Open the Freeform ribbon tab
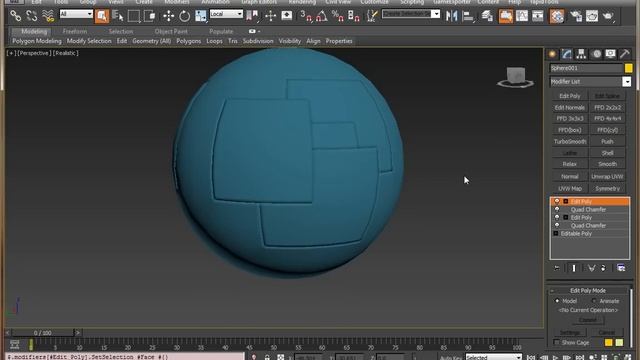This screenshot has height=360, width=640. (x=75, y=31)
